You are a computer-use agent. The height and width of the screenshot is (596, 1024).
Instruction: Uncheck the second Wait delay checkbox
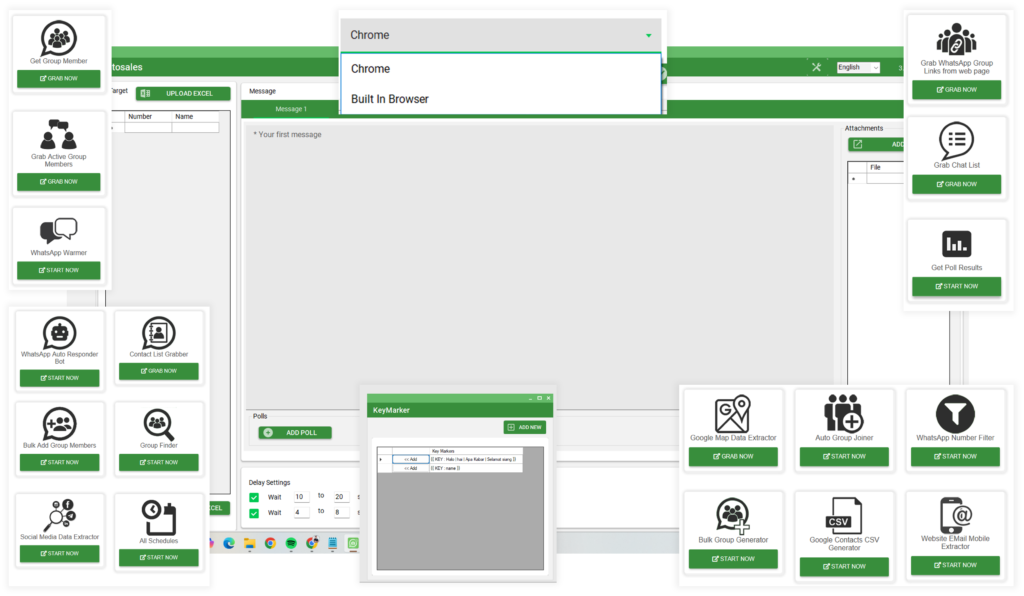pyautogui.click(x=254, y=512)
